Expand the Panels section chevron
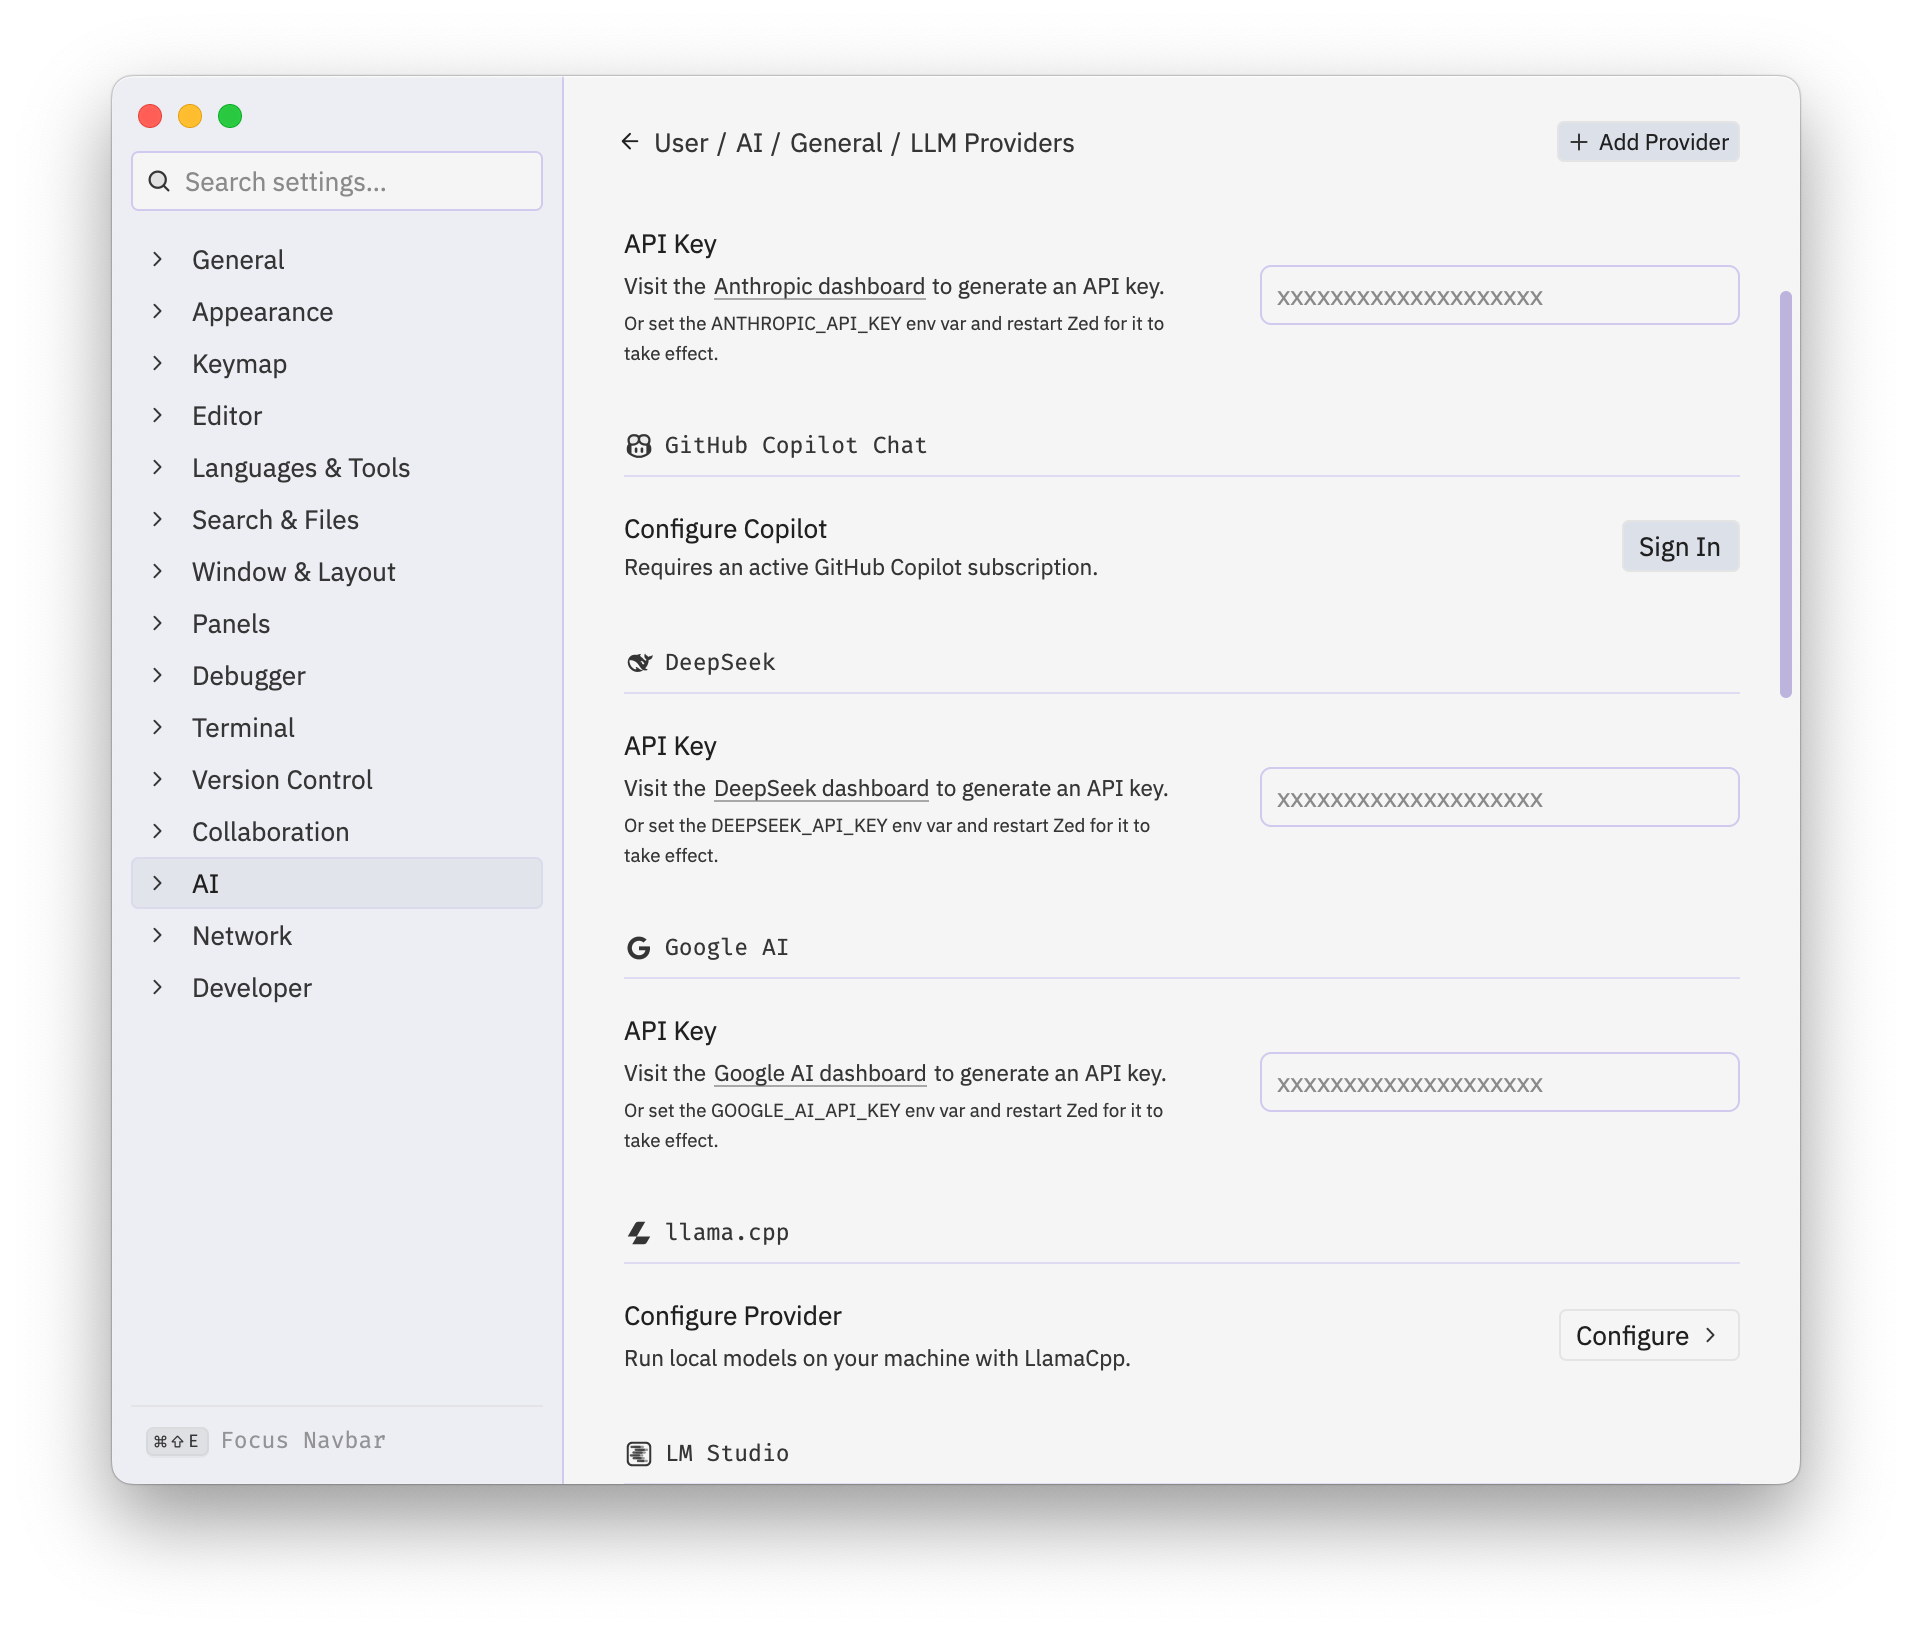1912x1632 pixels. pos(157,623)
